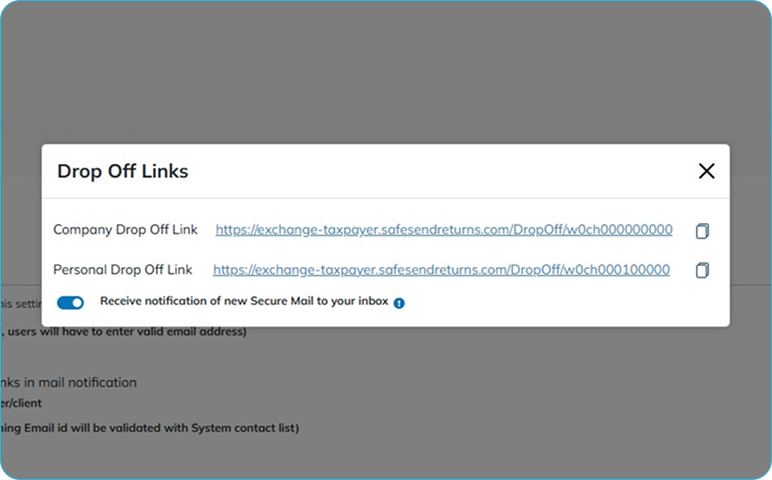Image resolution: width=772 pixels, height=480 pixels.
Task: Copy the Company Drop Off Link
Action: [702, 231]
